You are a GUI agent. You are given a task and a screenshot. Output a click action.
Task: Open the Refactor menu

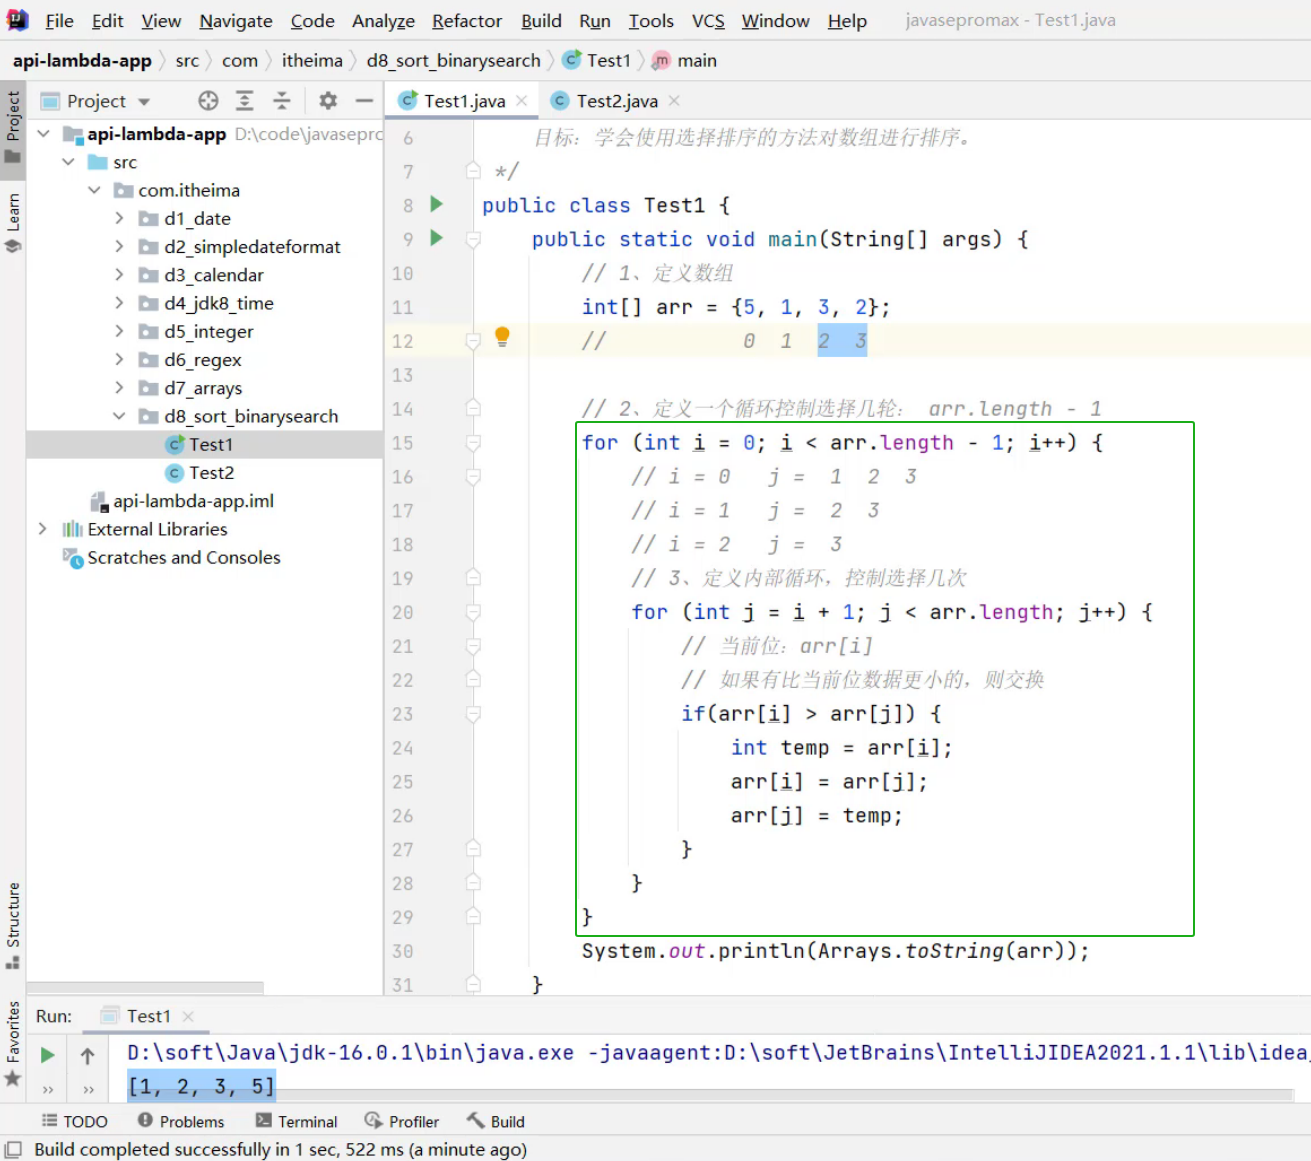[x=466, y=21]
